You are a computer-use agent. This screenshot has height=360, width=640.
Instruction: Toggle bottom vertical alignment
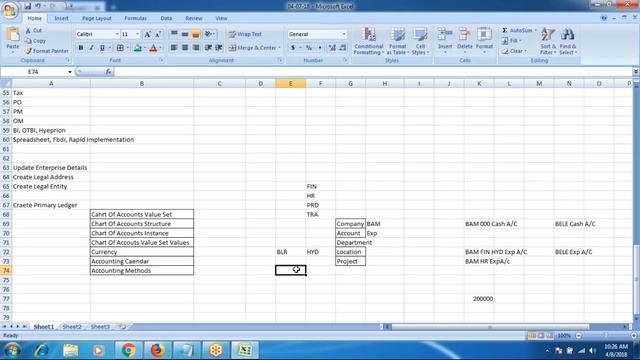click(196, 34)
